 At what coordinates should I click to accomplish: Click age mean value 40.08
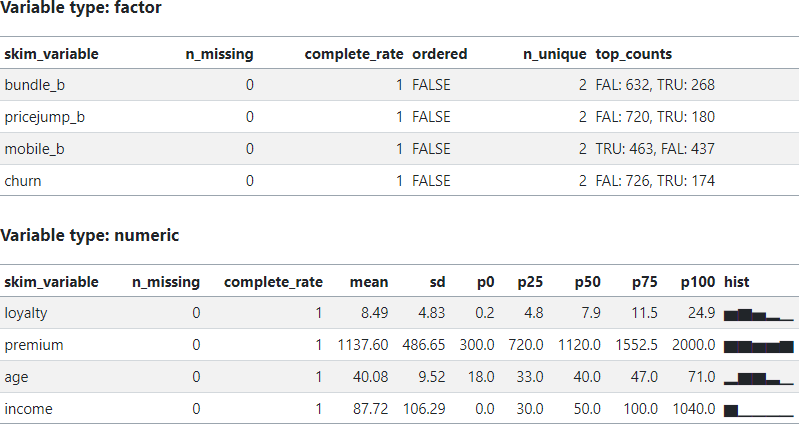370,377
